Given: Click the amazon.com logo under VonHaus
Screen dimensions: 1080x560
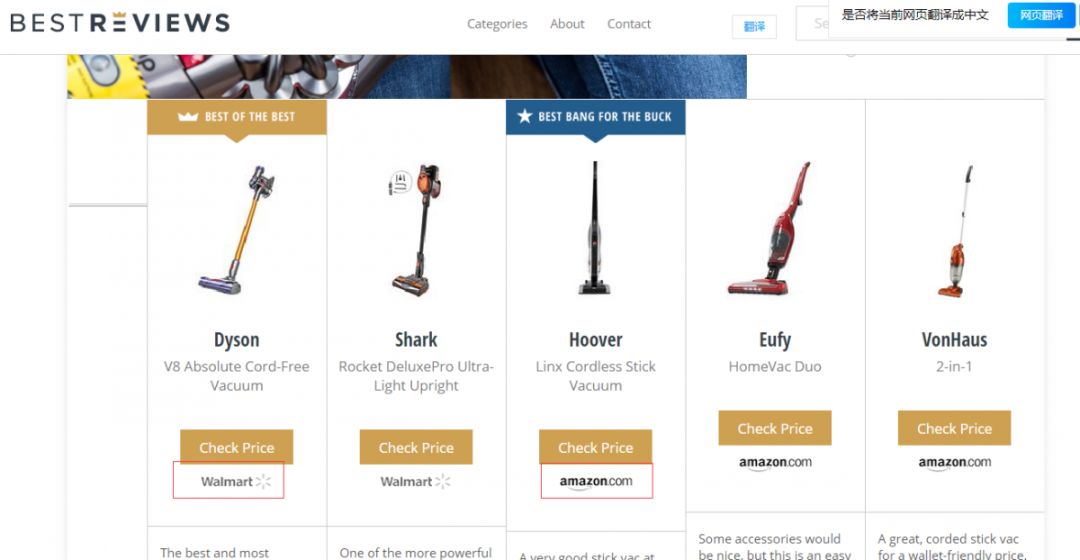Looking at the screenshot, I should 955,462.
